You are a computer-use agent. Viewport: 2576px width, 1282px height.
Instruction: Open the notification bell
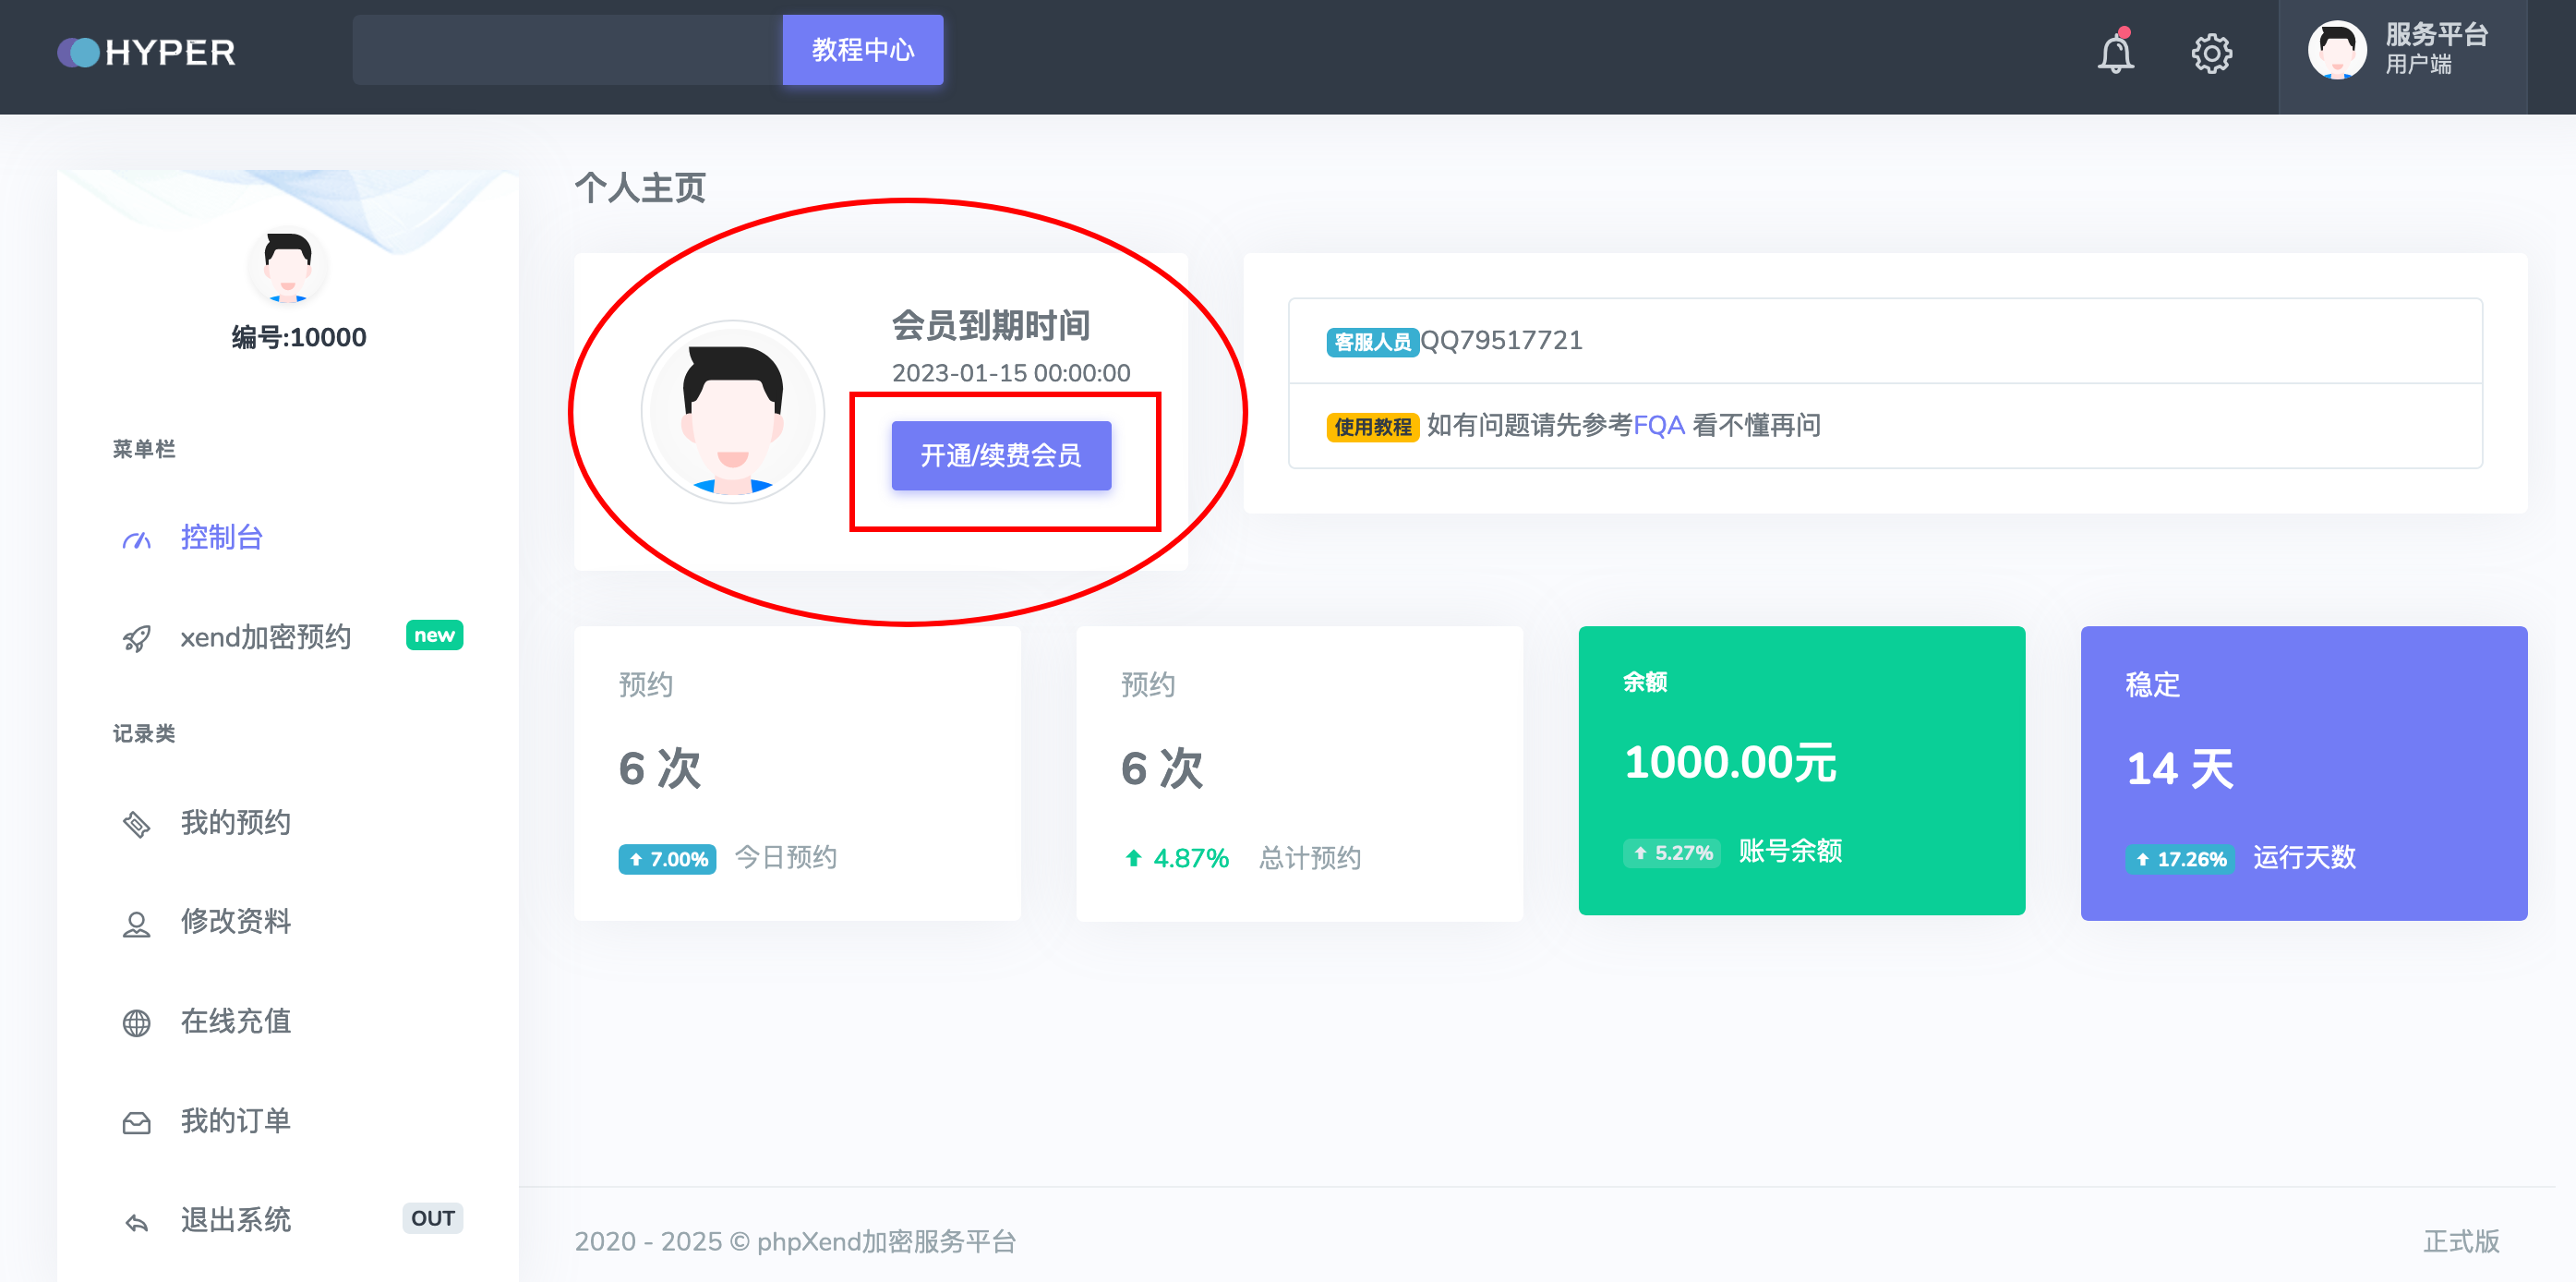click(x=2115, y=52)
